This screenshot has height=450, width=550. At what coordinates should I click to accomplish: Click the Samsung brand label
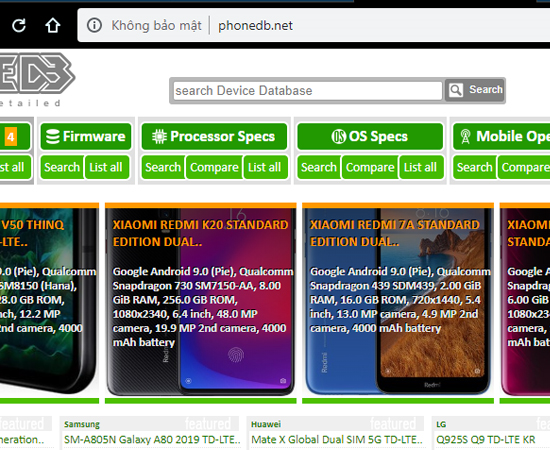[82, 424]
